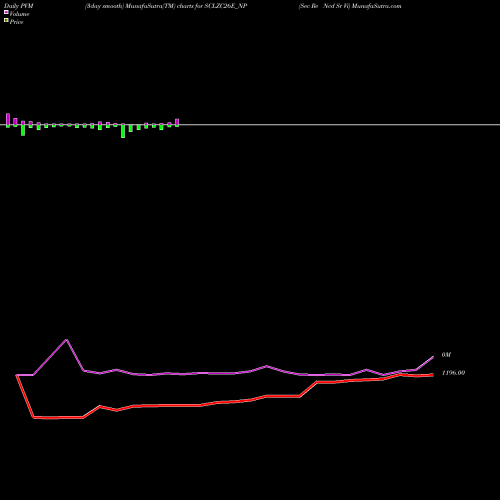Click the right end of red price line

pos(433,375)
